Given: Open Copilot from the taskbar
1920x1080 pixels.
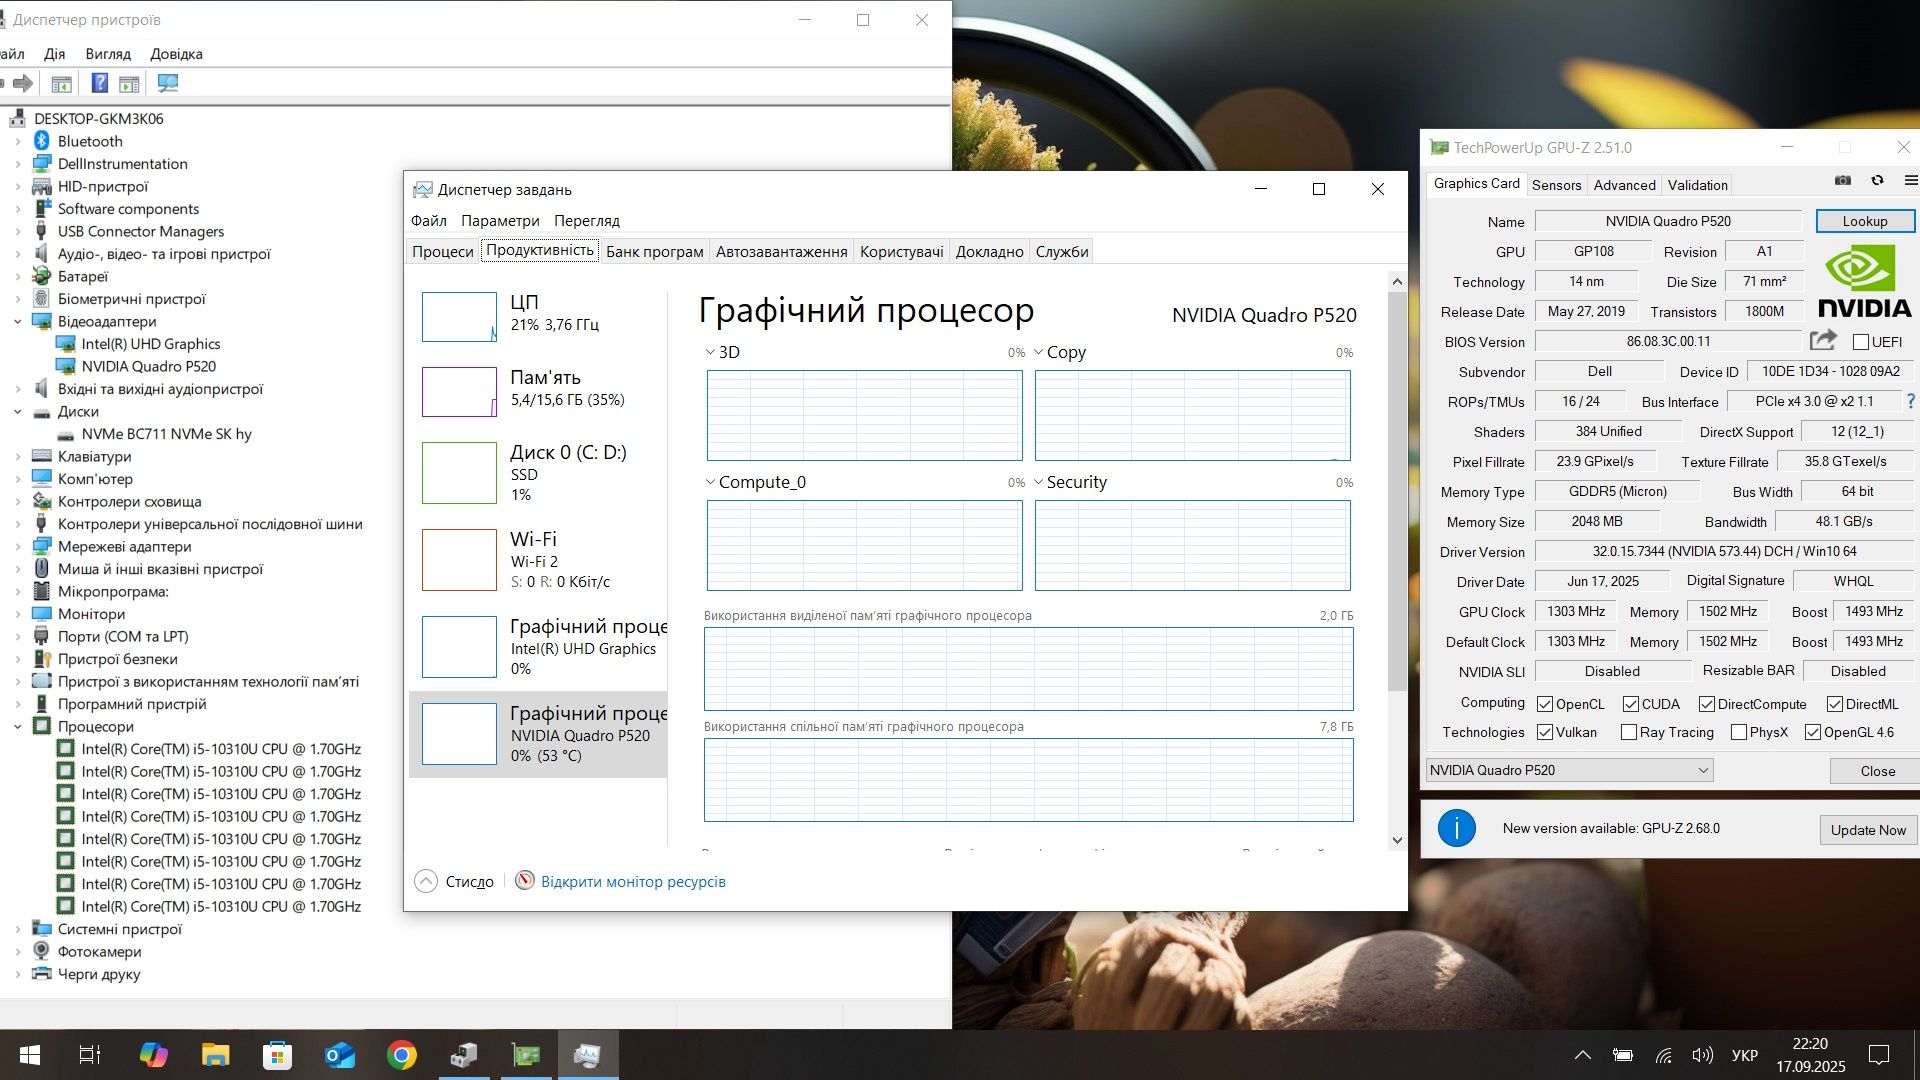Looking at the screenshot, I should tap(153, 1055).
